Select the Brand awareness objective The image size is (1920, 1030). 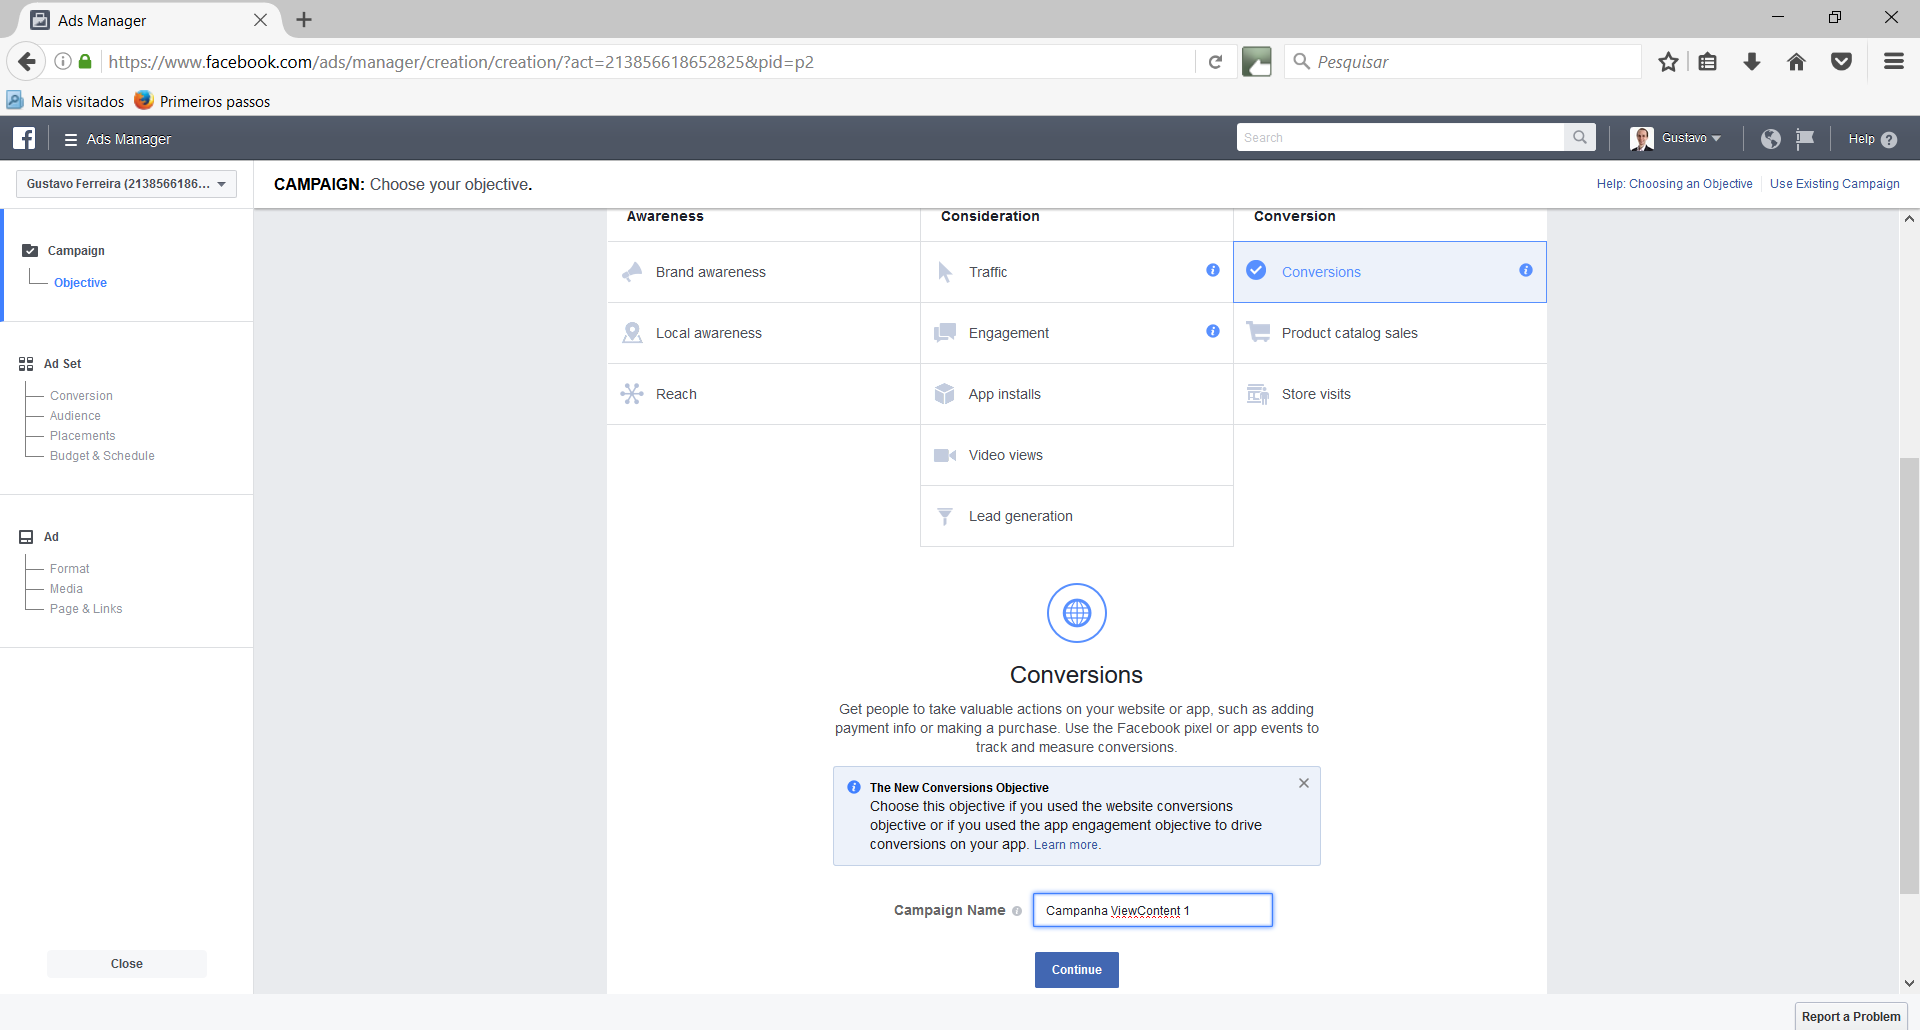point(763,272)
